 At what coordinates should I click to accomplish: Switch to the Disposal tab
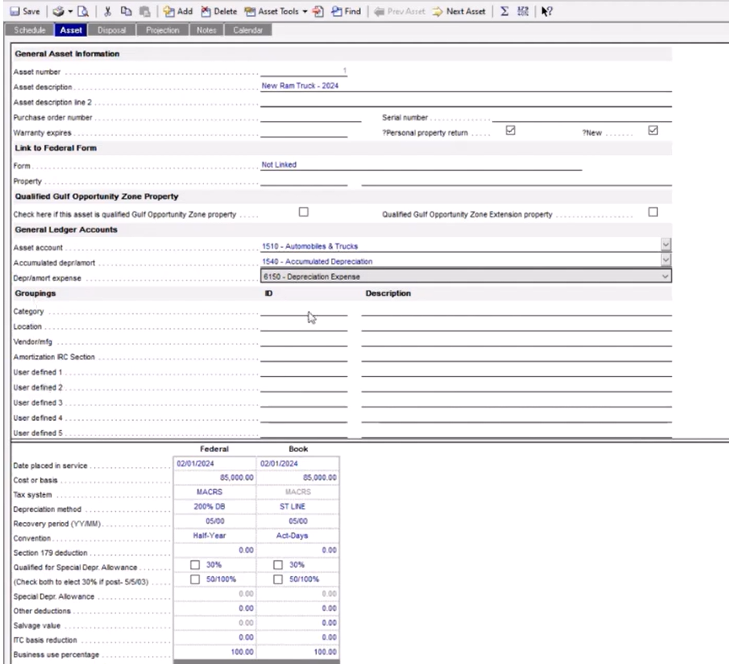tap(109, 30)
